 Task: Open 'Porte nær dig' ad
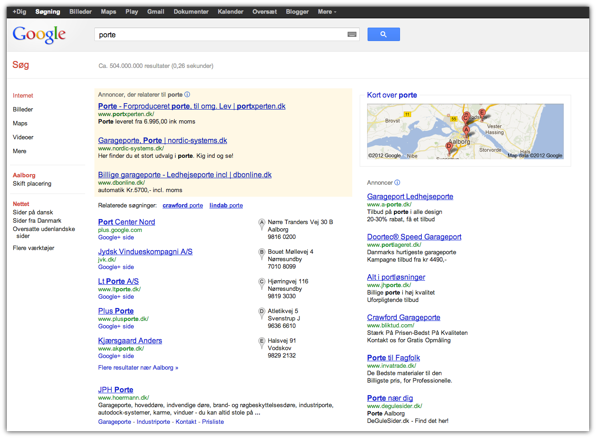390,398
